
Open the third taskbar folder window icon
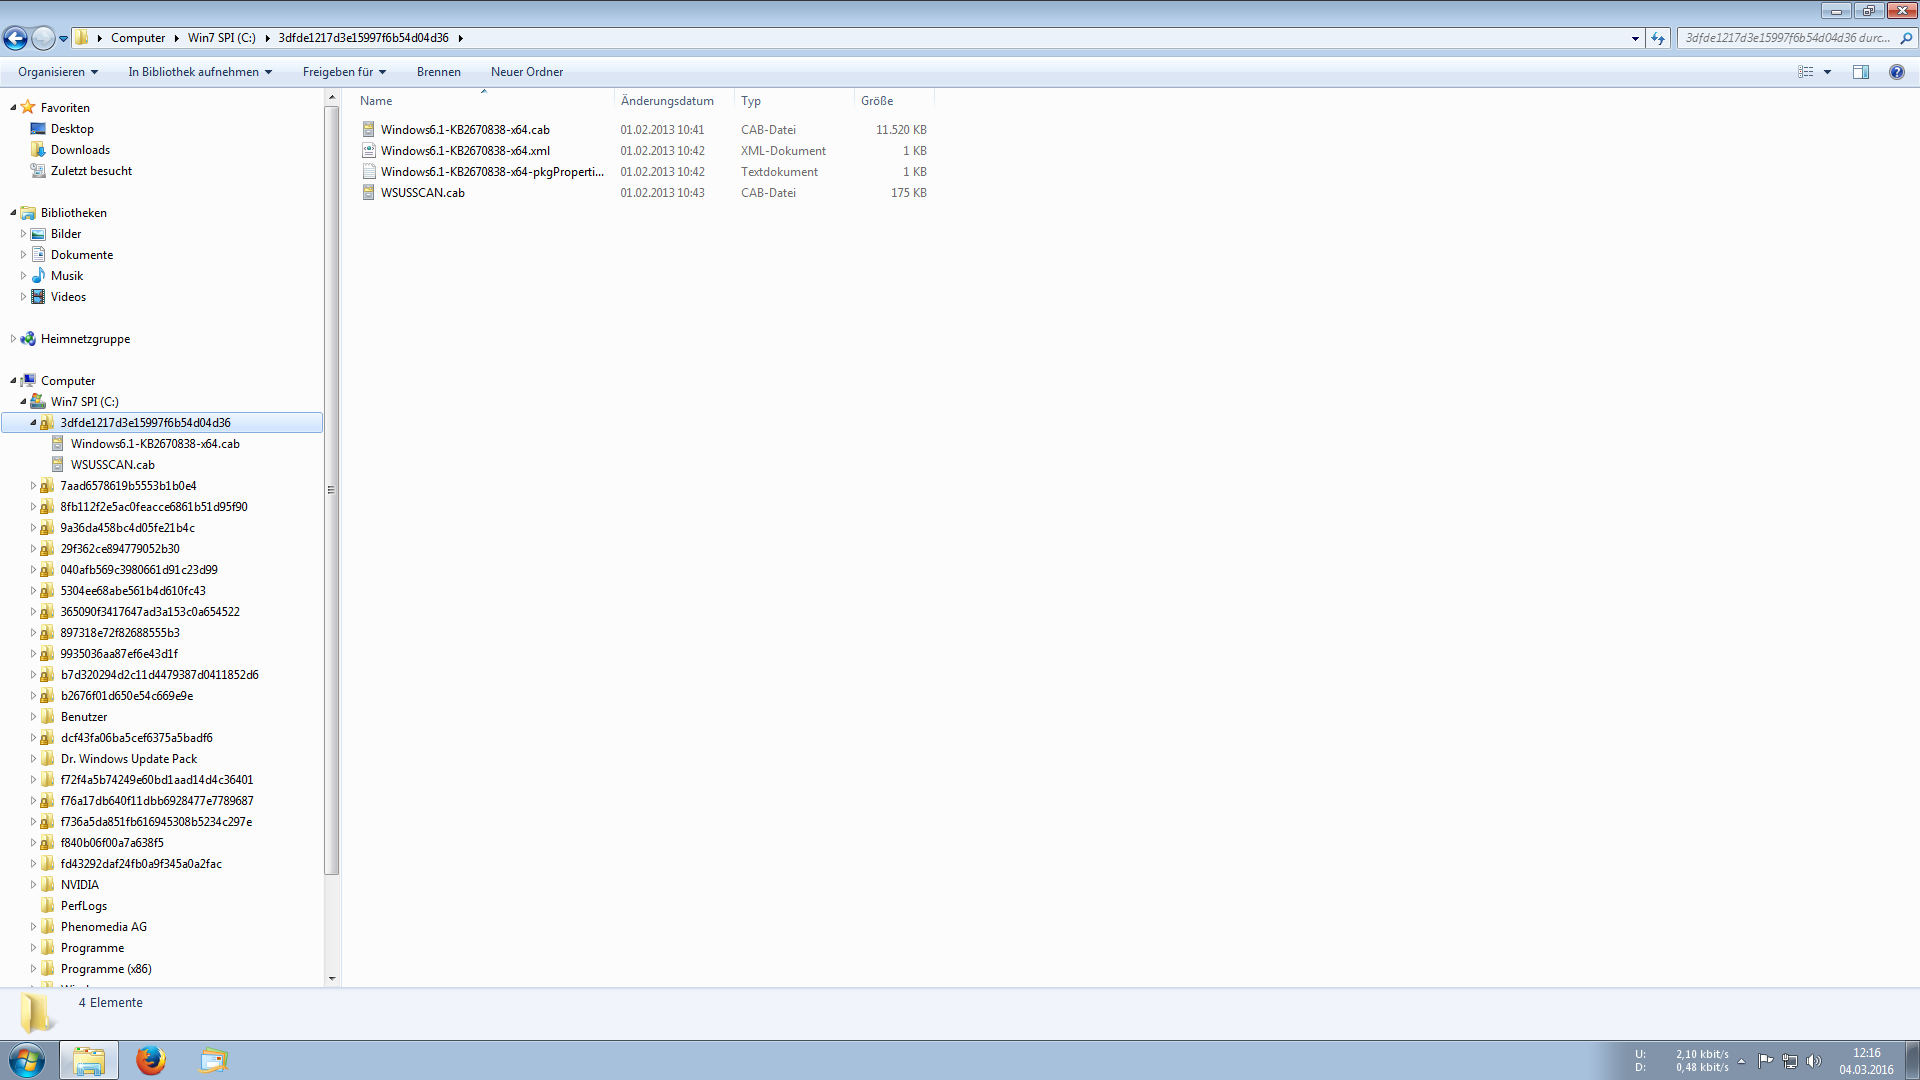(x=213, y=1060)
